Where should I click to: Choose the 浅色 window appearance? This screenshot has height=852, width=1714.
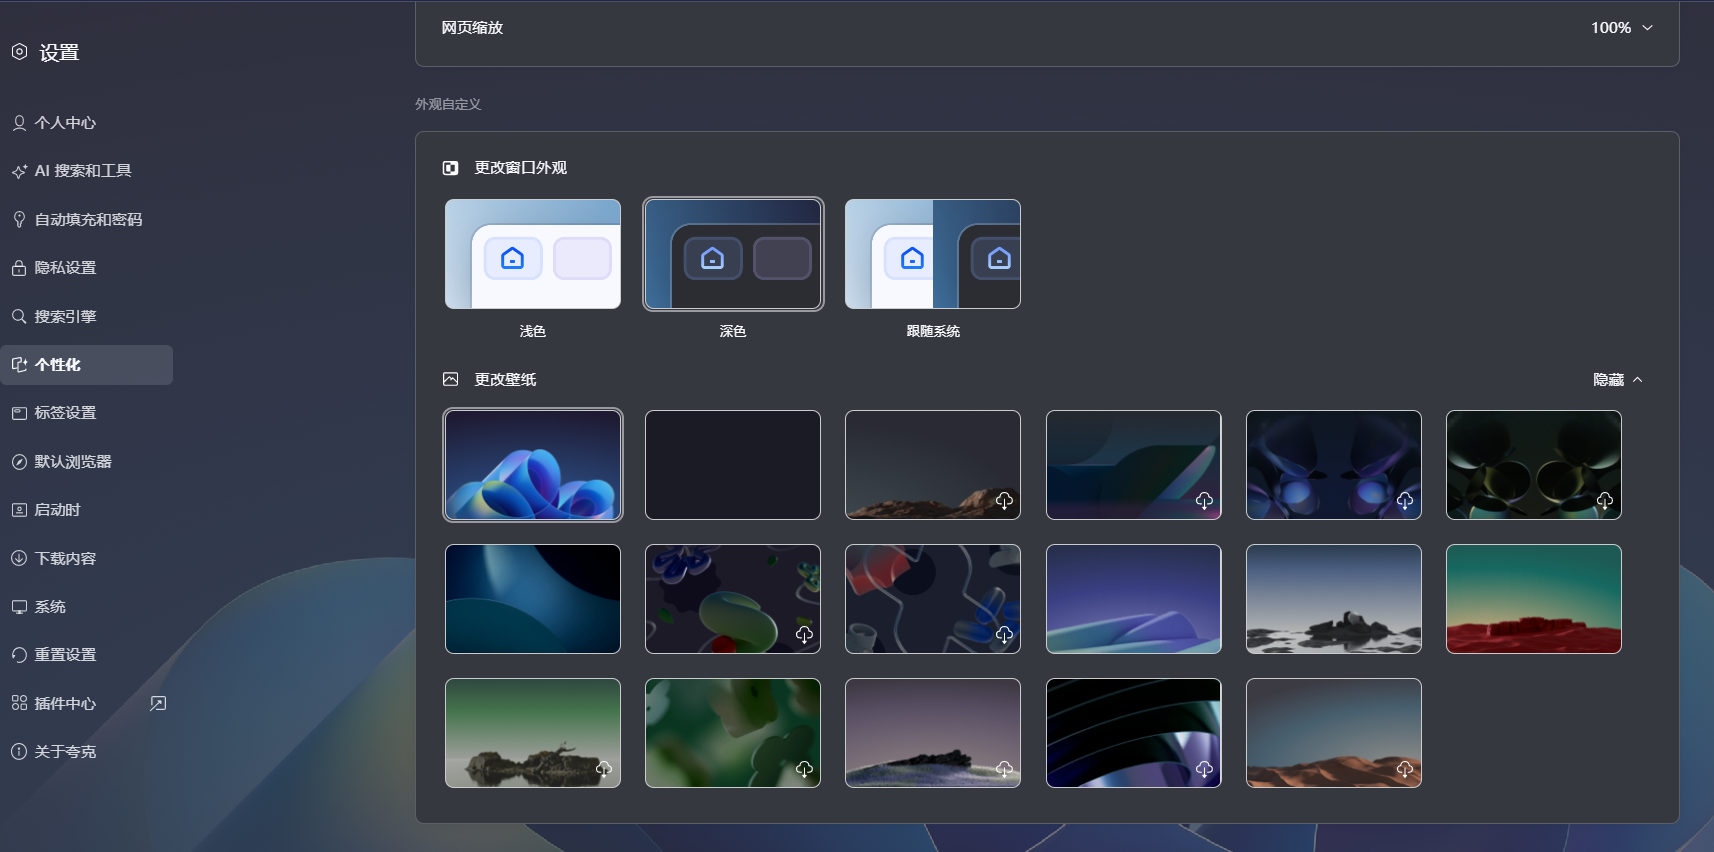coord(533,254)
